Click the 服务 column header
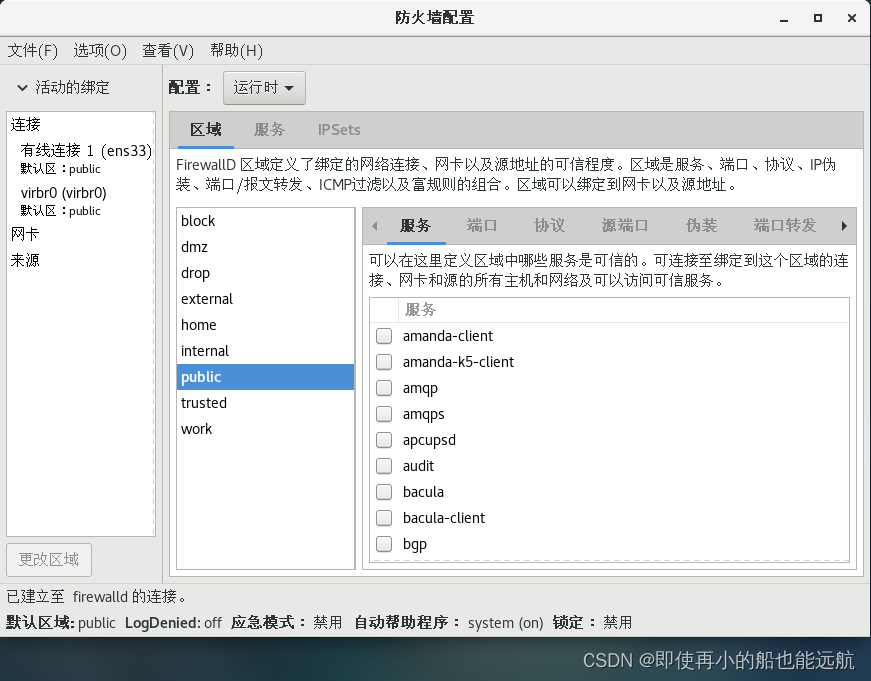 tap(623, 310)
